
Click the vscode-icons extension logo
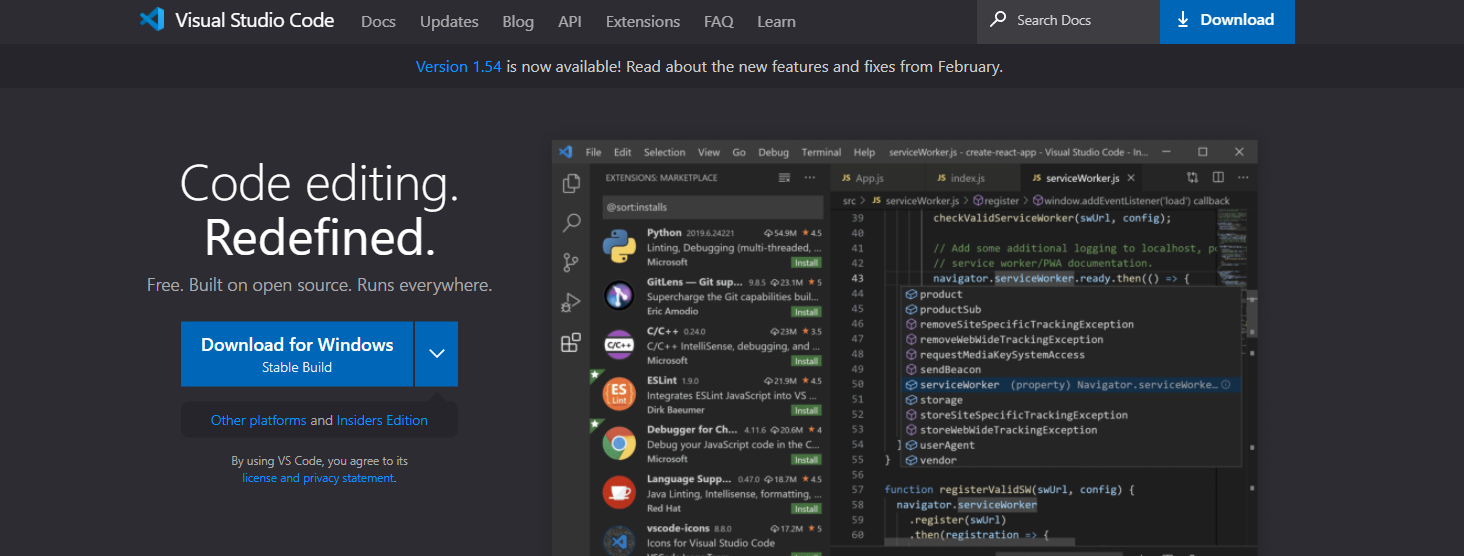coord(619,540)
